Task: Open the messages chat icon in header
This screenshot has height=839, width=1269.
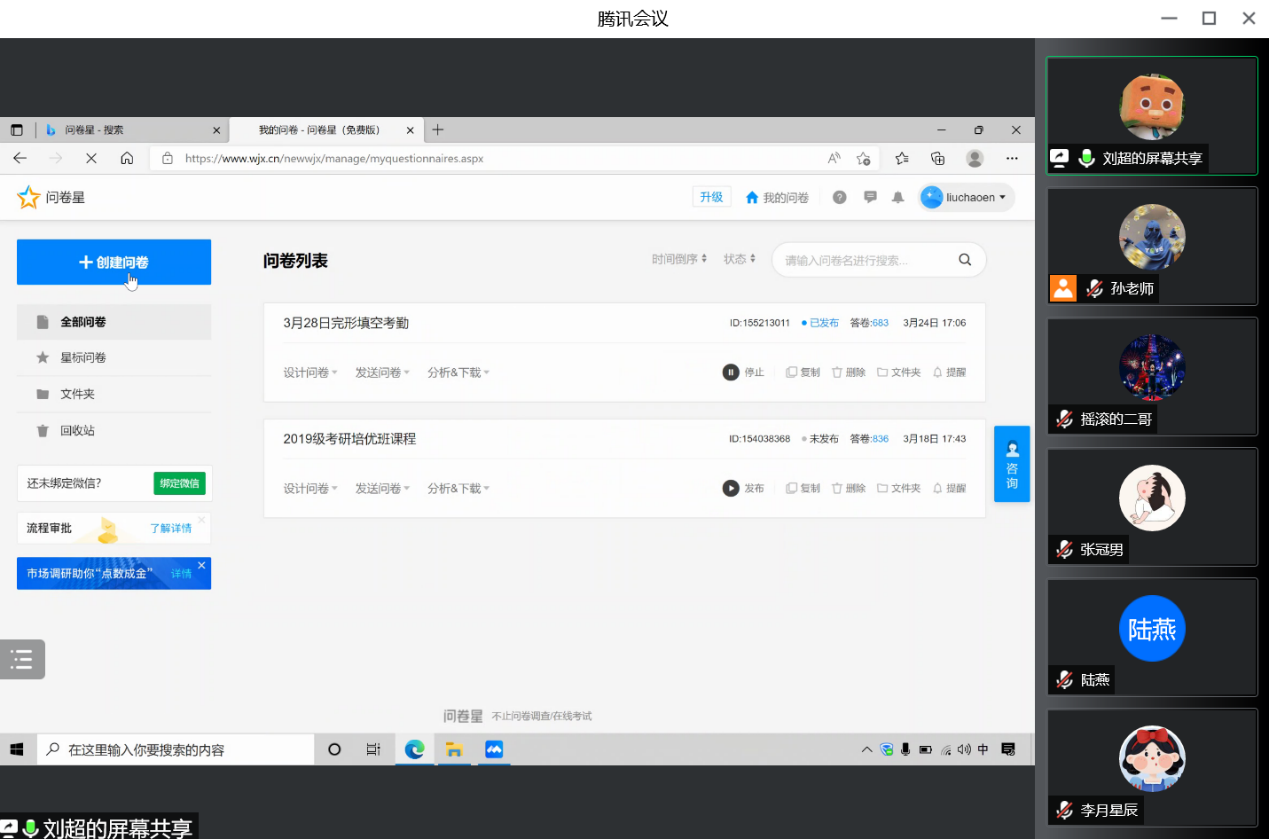Action: (870, 198)
